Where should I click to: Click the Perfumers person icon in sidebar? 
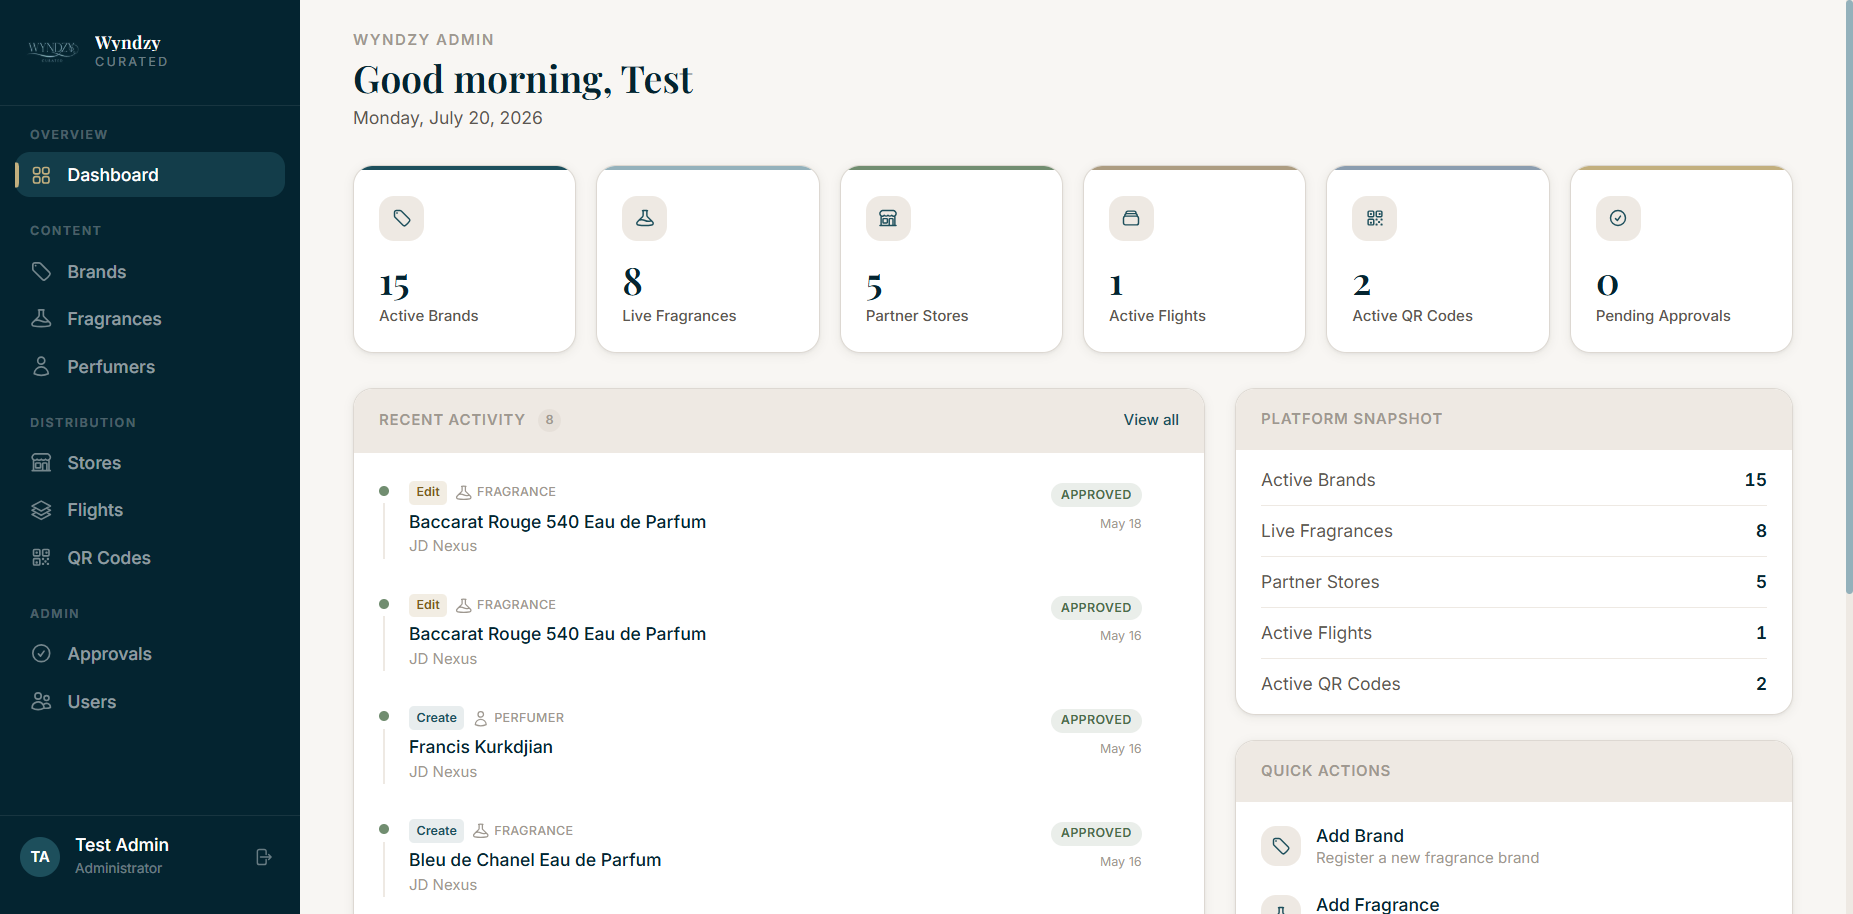[41, 367]
